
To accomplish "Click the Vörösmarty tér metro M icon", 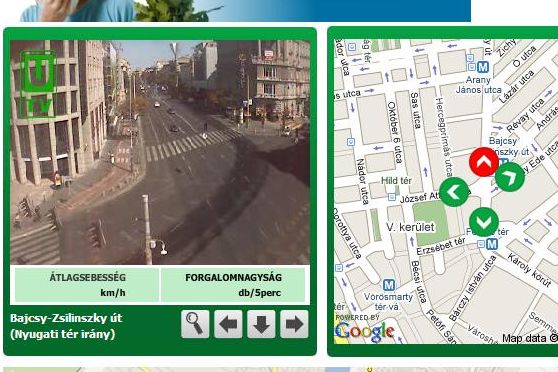I will coord(389,285).
